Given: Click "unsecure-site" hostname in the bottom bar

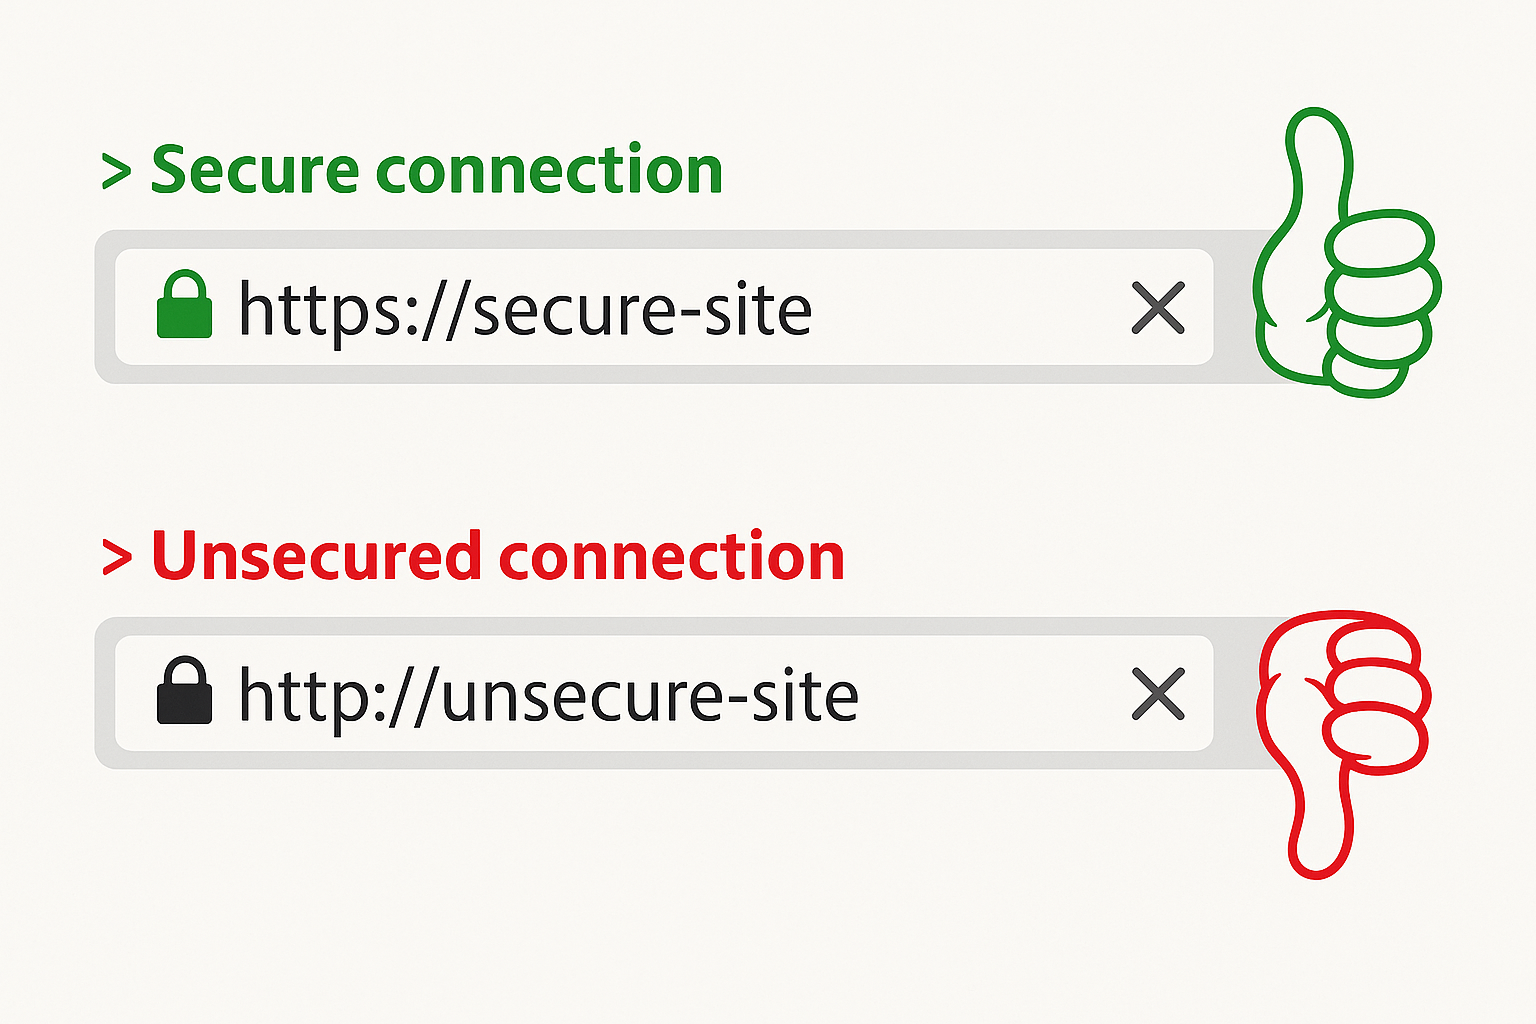Looking at the screenshot, I should pyautogui.click(x=650, y=696).
